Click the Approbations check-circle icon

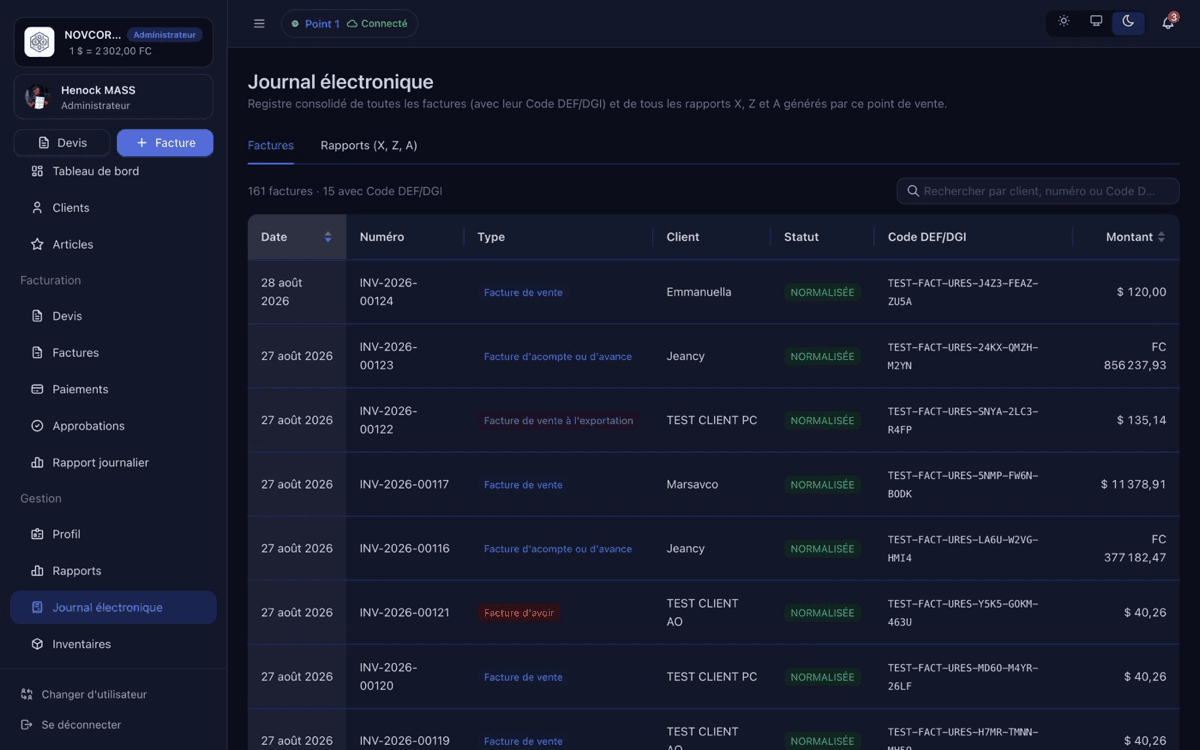(x=37, y=426)
